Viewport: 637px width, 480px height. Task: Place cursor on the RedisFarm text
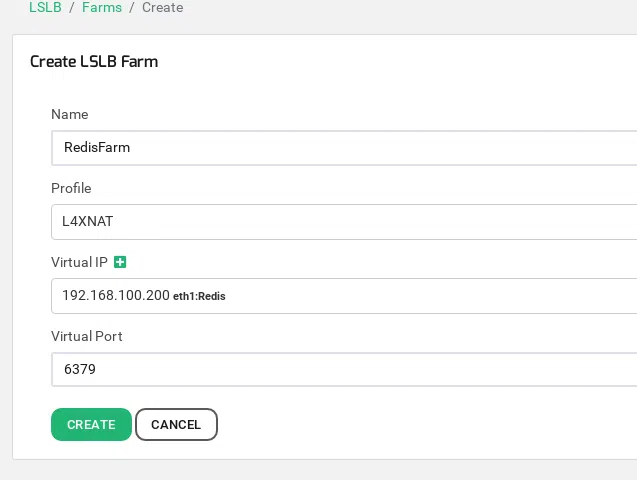(96, 148)
